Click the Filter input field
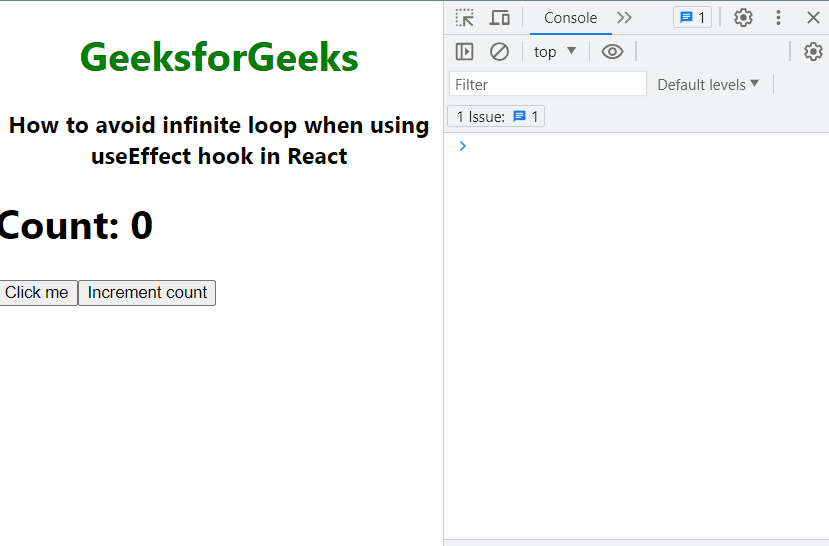829x546 pixels. (548, 84)
